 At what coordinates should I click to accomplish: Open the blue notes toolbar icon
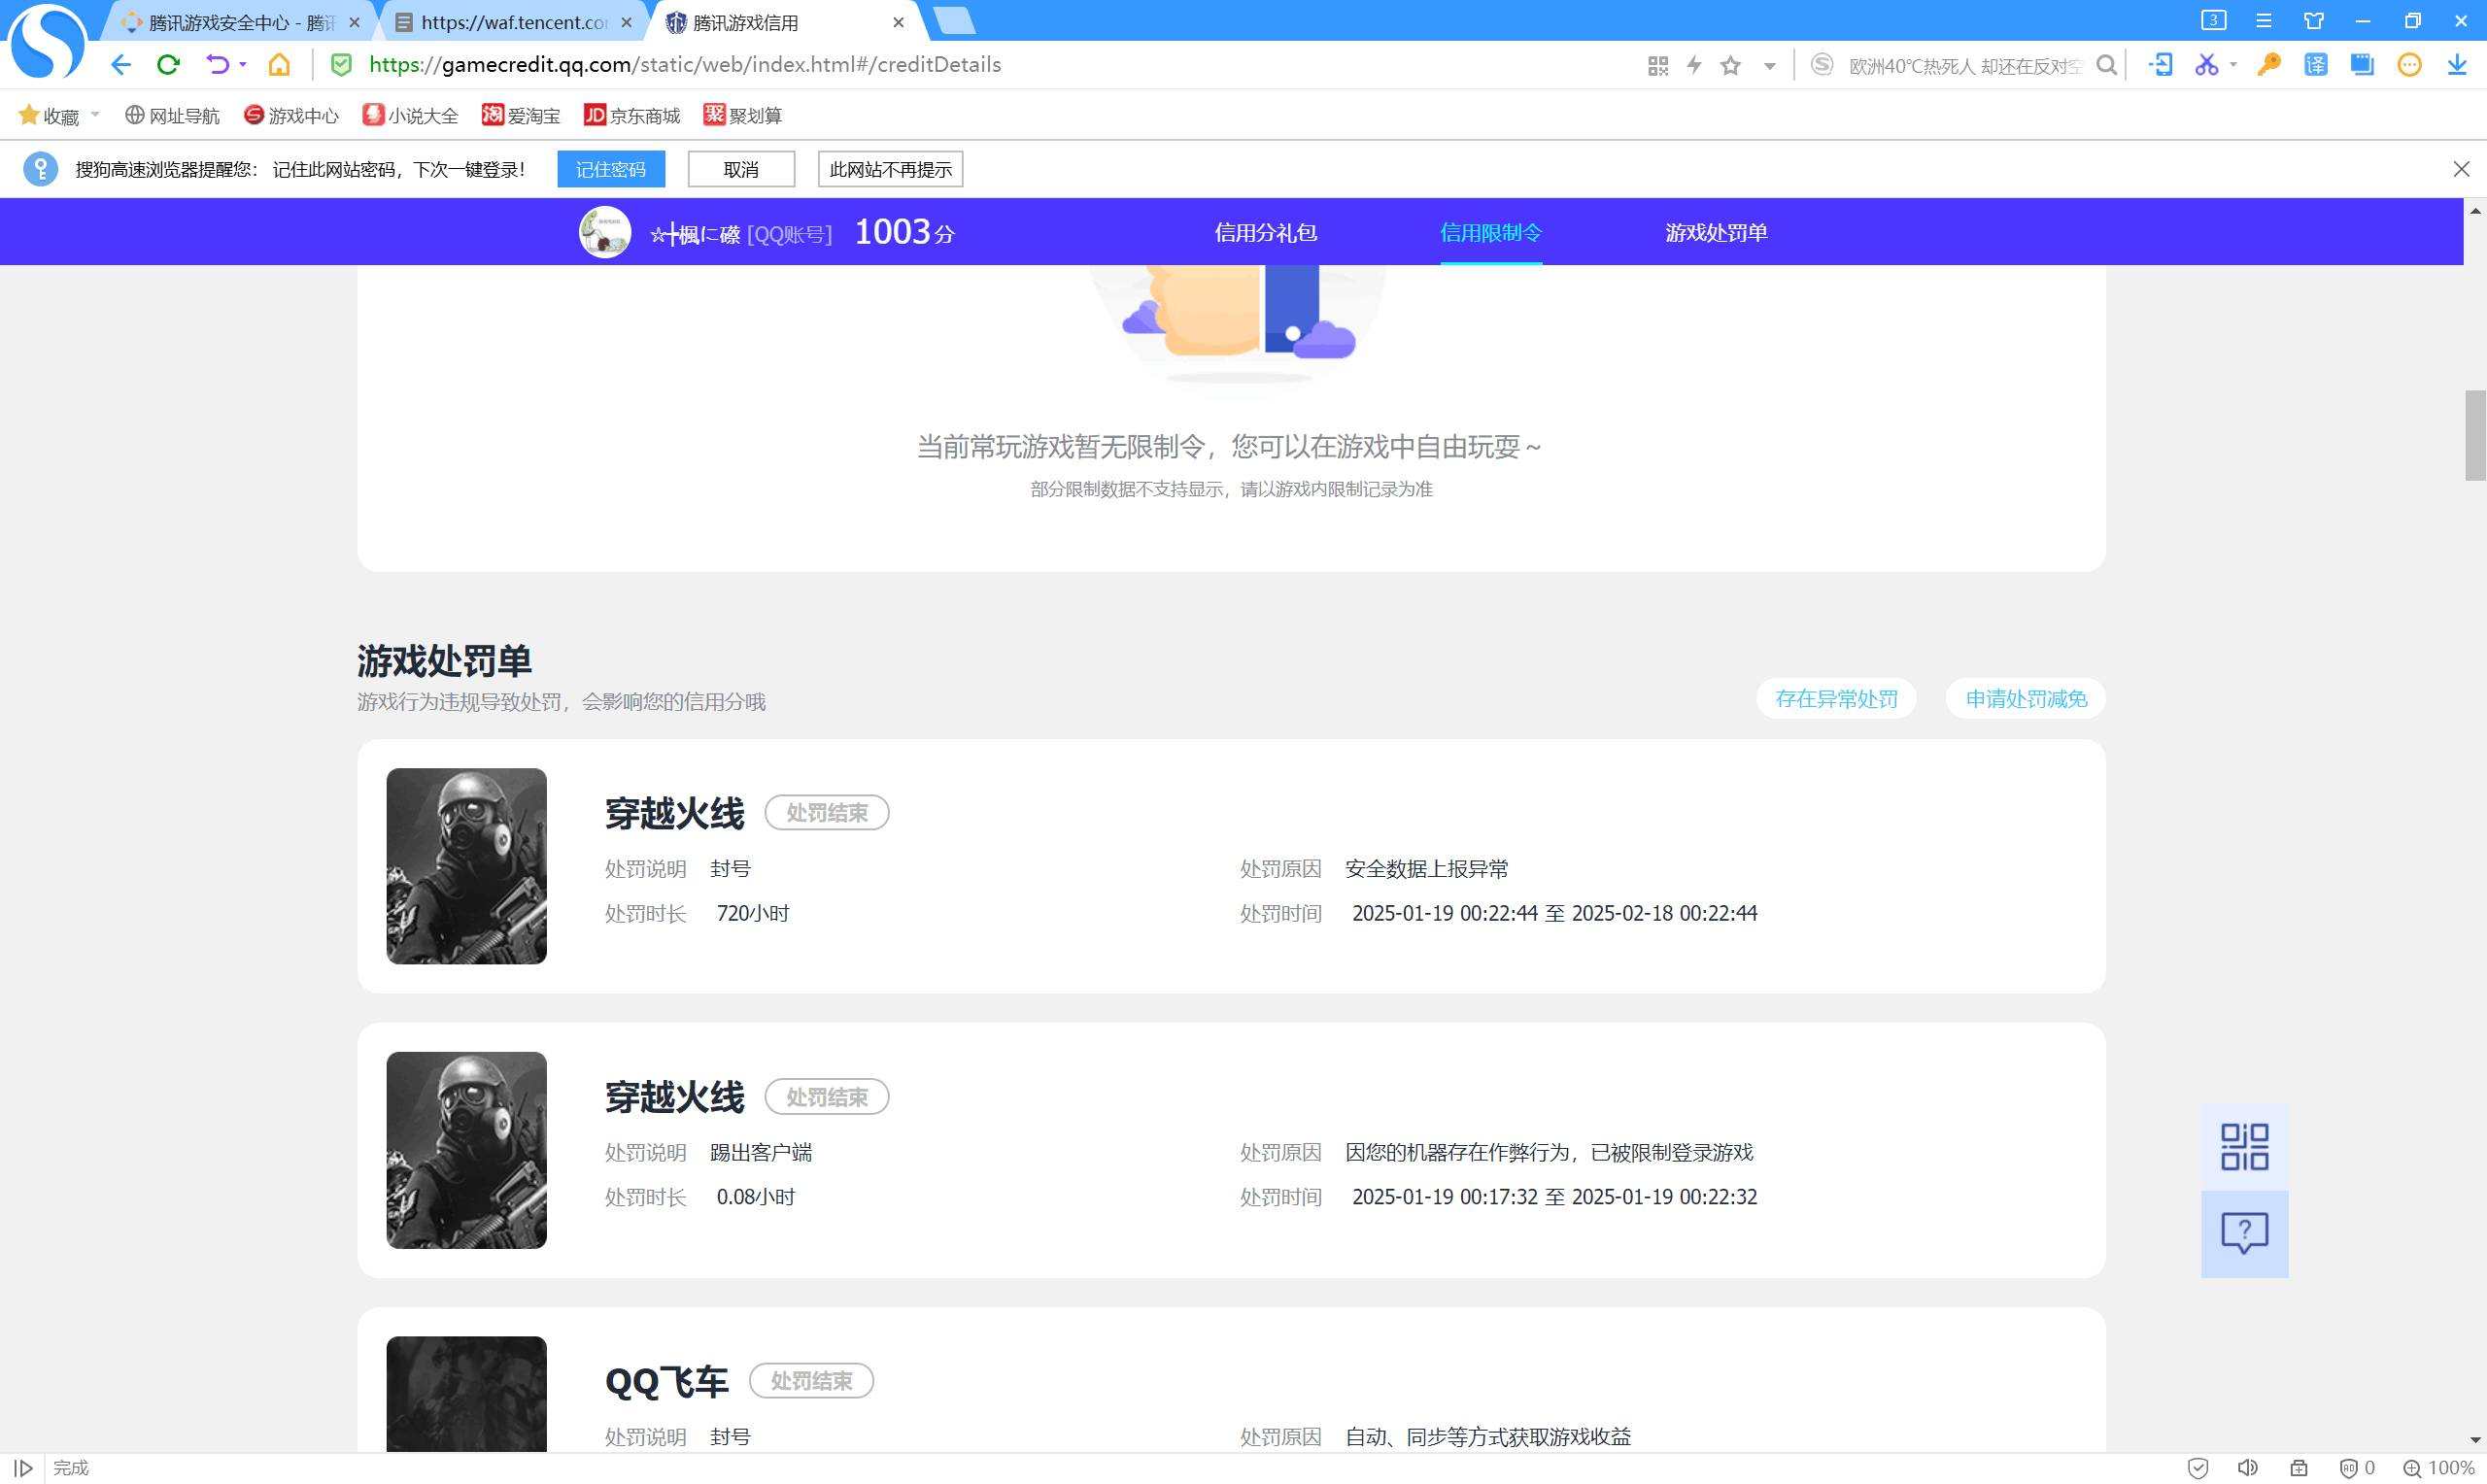[x=2362, y=65]
